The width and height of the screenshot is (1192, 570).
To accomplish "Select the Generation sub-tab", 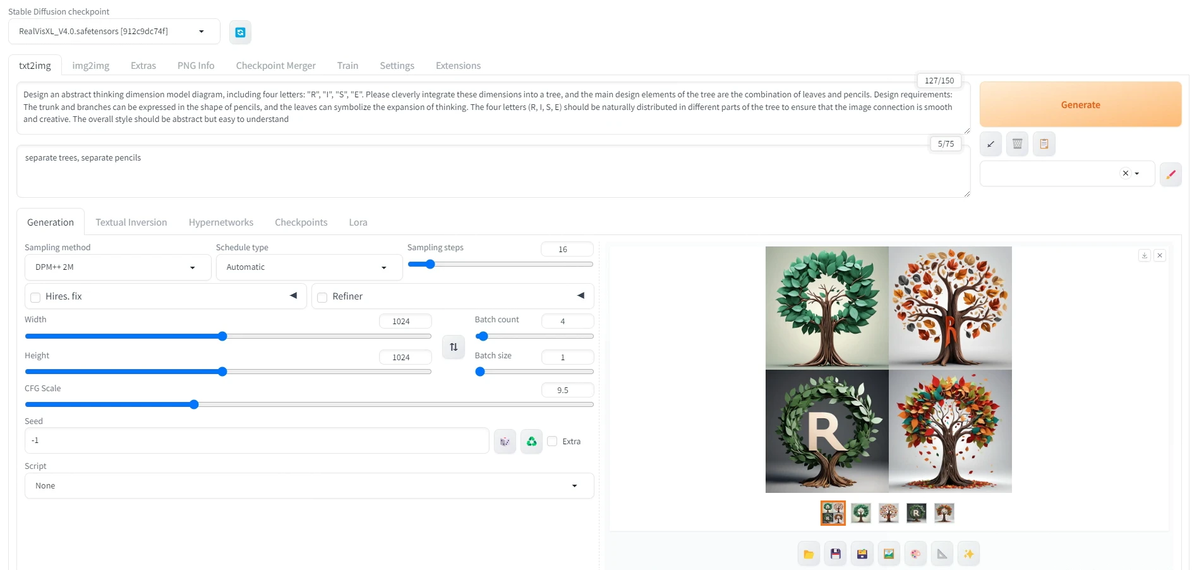I will (x=50, y=222).
